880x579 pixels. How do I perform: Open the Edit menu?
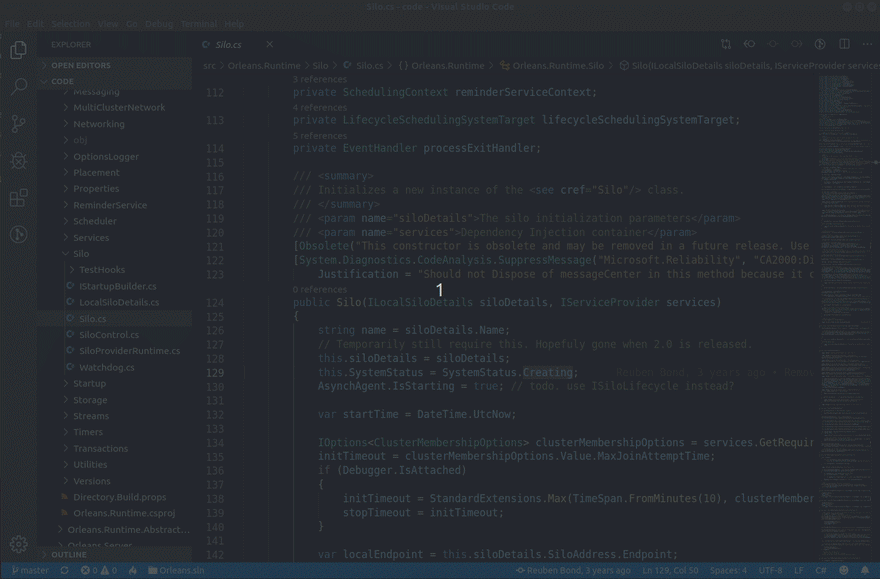click(x=35, y=24)
